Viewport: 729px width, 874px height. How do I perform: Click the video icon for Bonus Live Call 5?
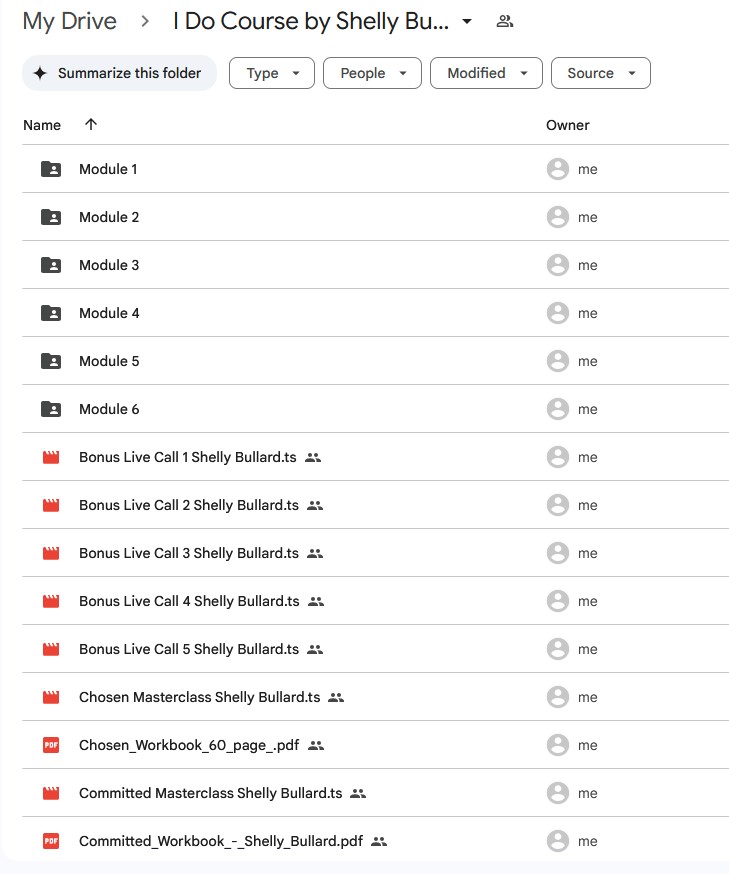point(51,649)
